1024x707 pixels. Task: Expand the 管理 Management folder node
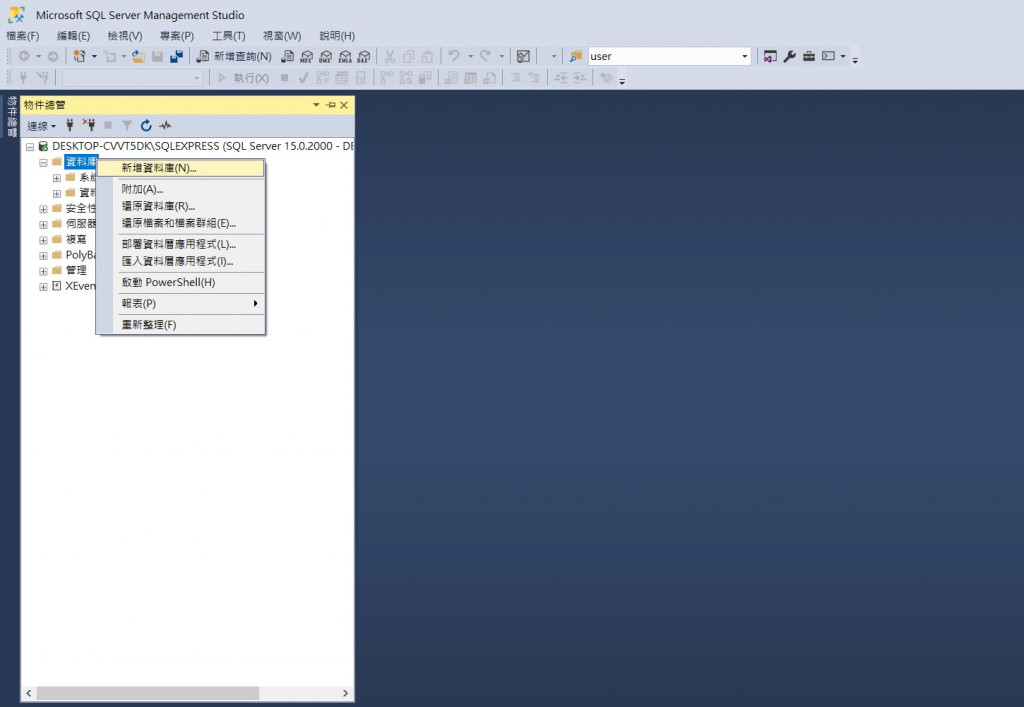click(43, 271)
